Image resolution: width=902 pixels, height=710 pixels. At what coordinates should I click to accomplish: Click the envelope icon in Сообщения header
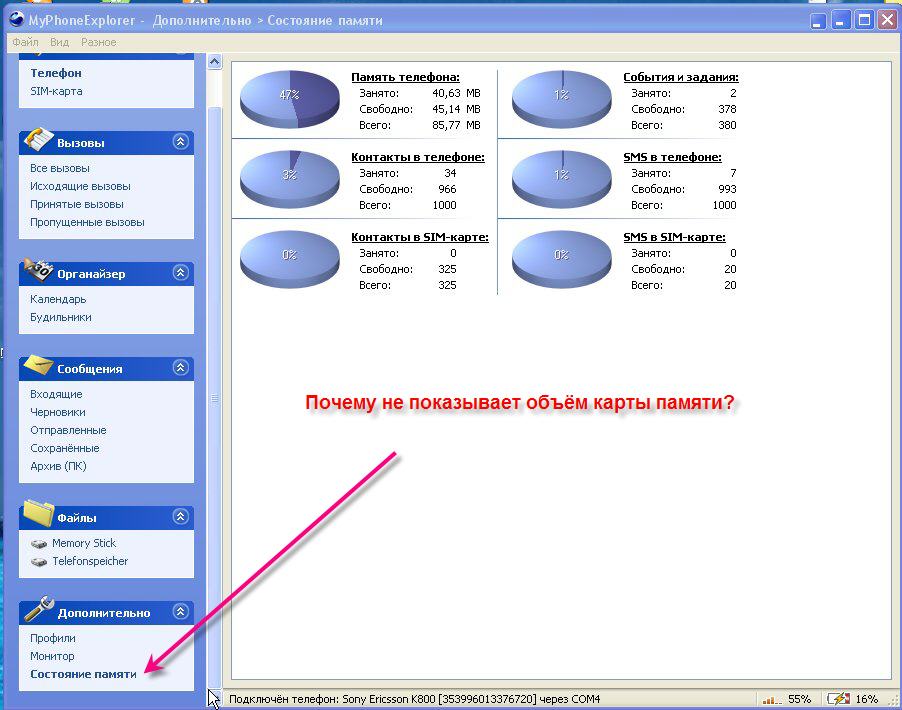click(x=38, y=365)
